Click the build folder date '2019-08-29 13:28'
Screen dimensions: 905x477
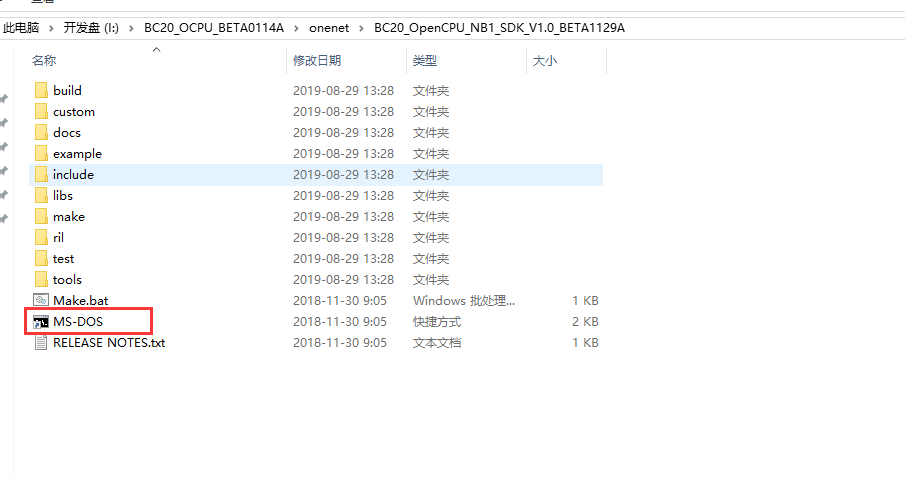[x=343, y=90]
